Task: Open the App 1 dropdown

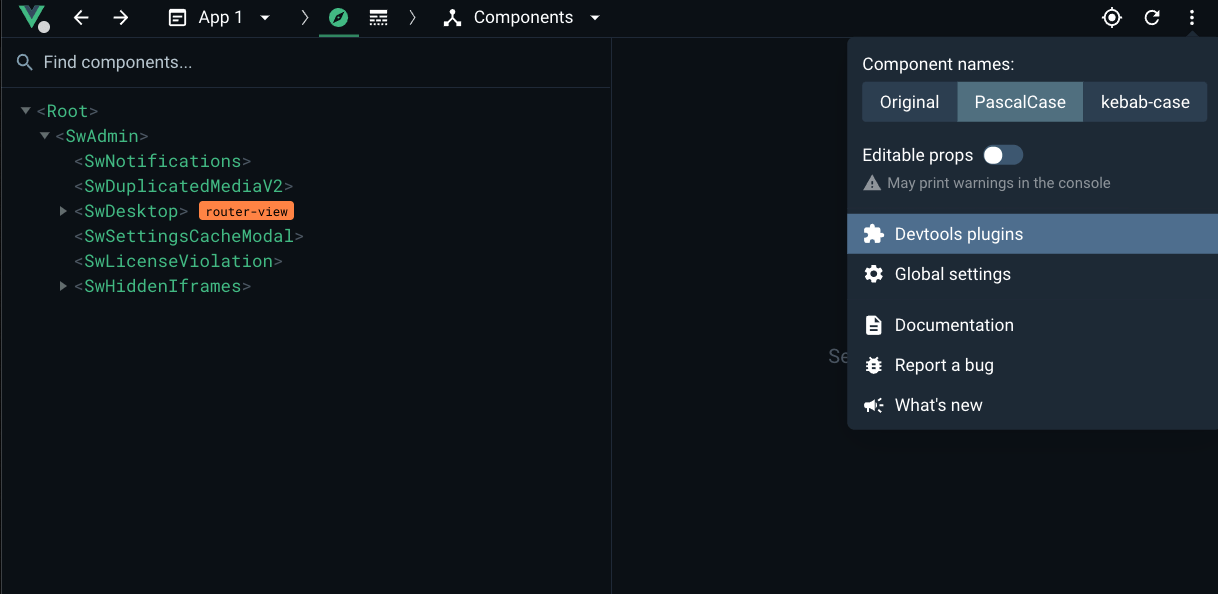Action: click(x=263, y=17)
